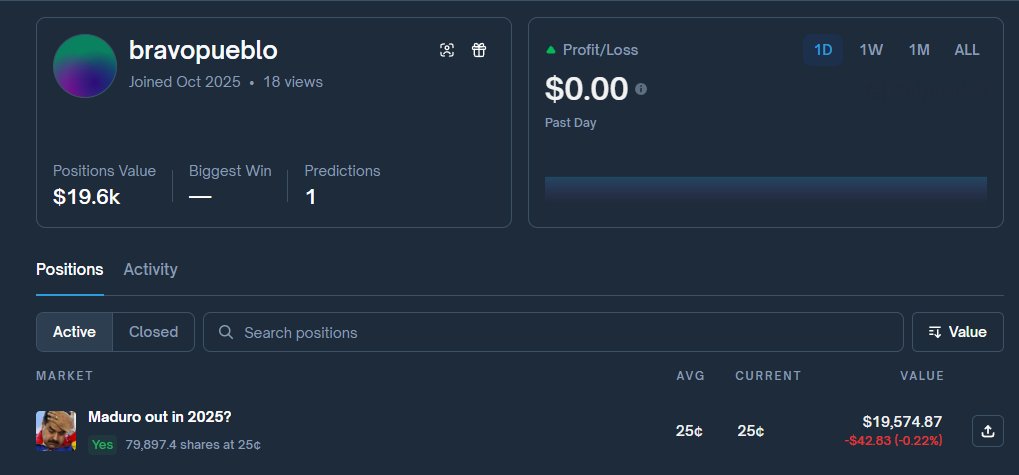Click the QR code scan icon

click(447, 50)
